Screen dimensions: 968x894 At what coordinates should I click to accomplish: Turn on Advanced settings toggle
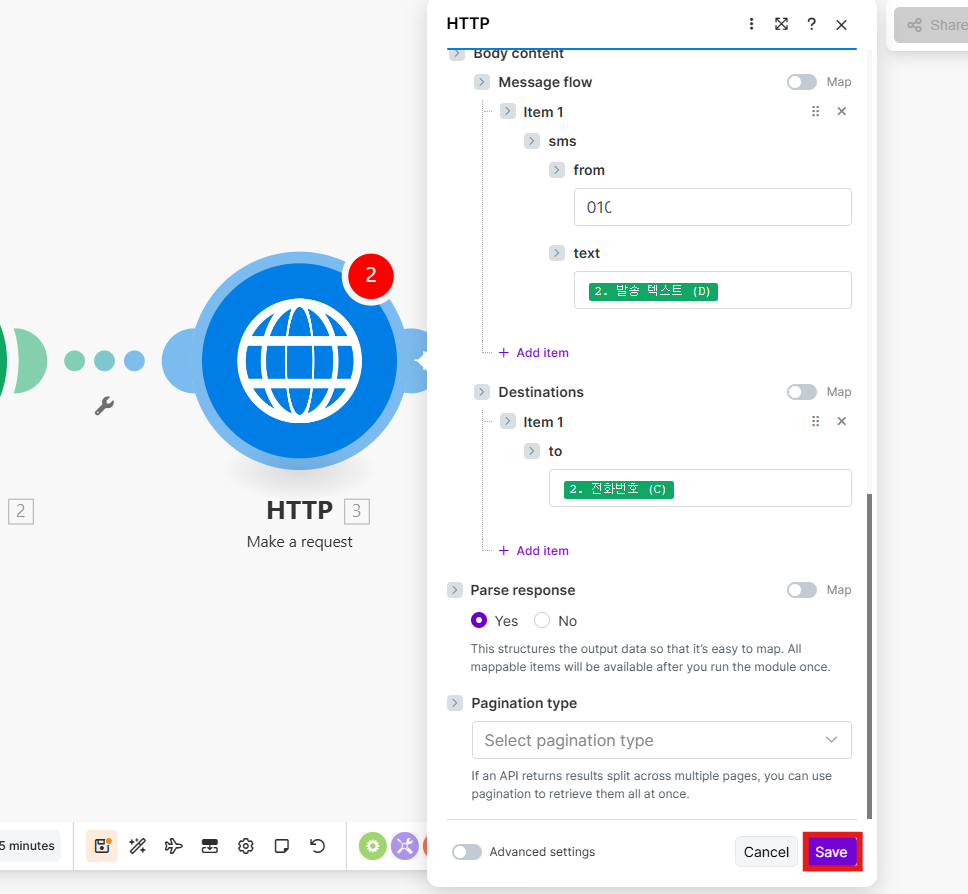(467, 852)
